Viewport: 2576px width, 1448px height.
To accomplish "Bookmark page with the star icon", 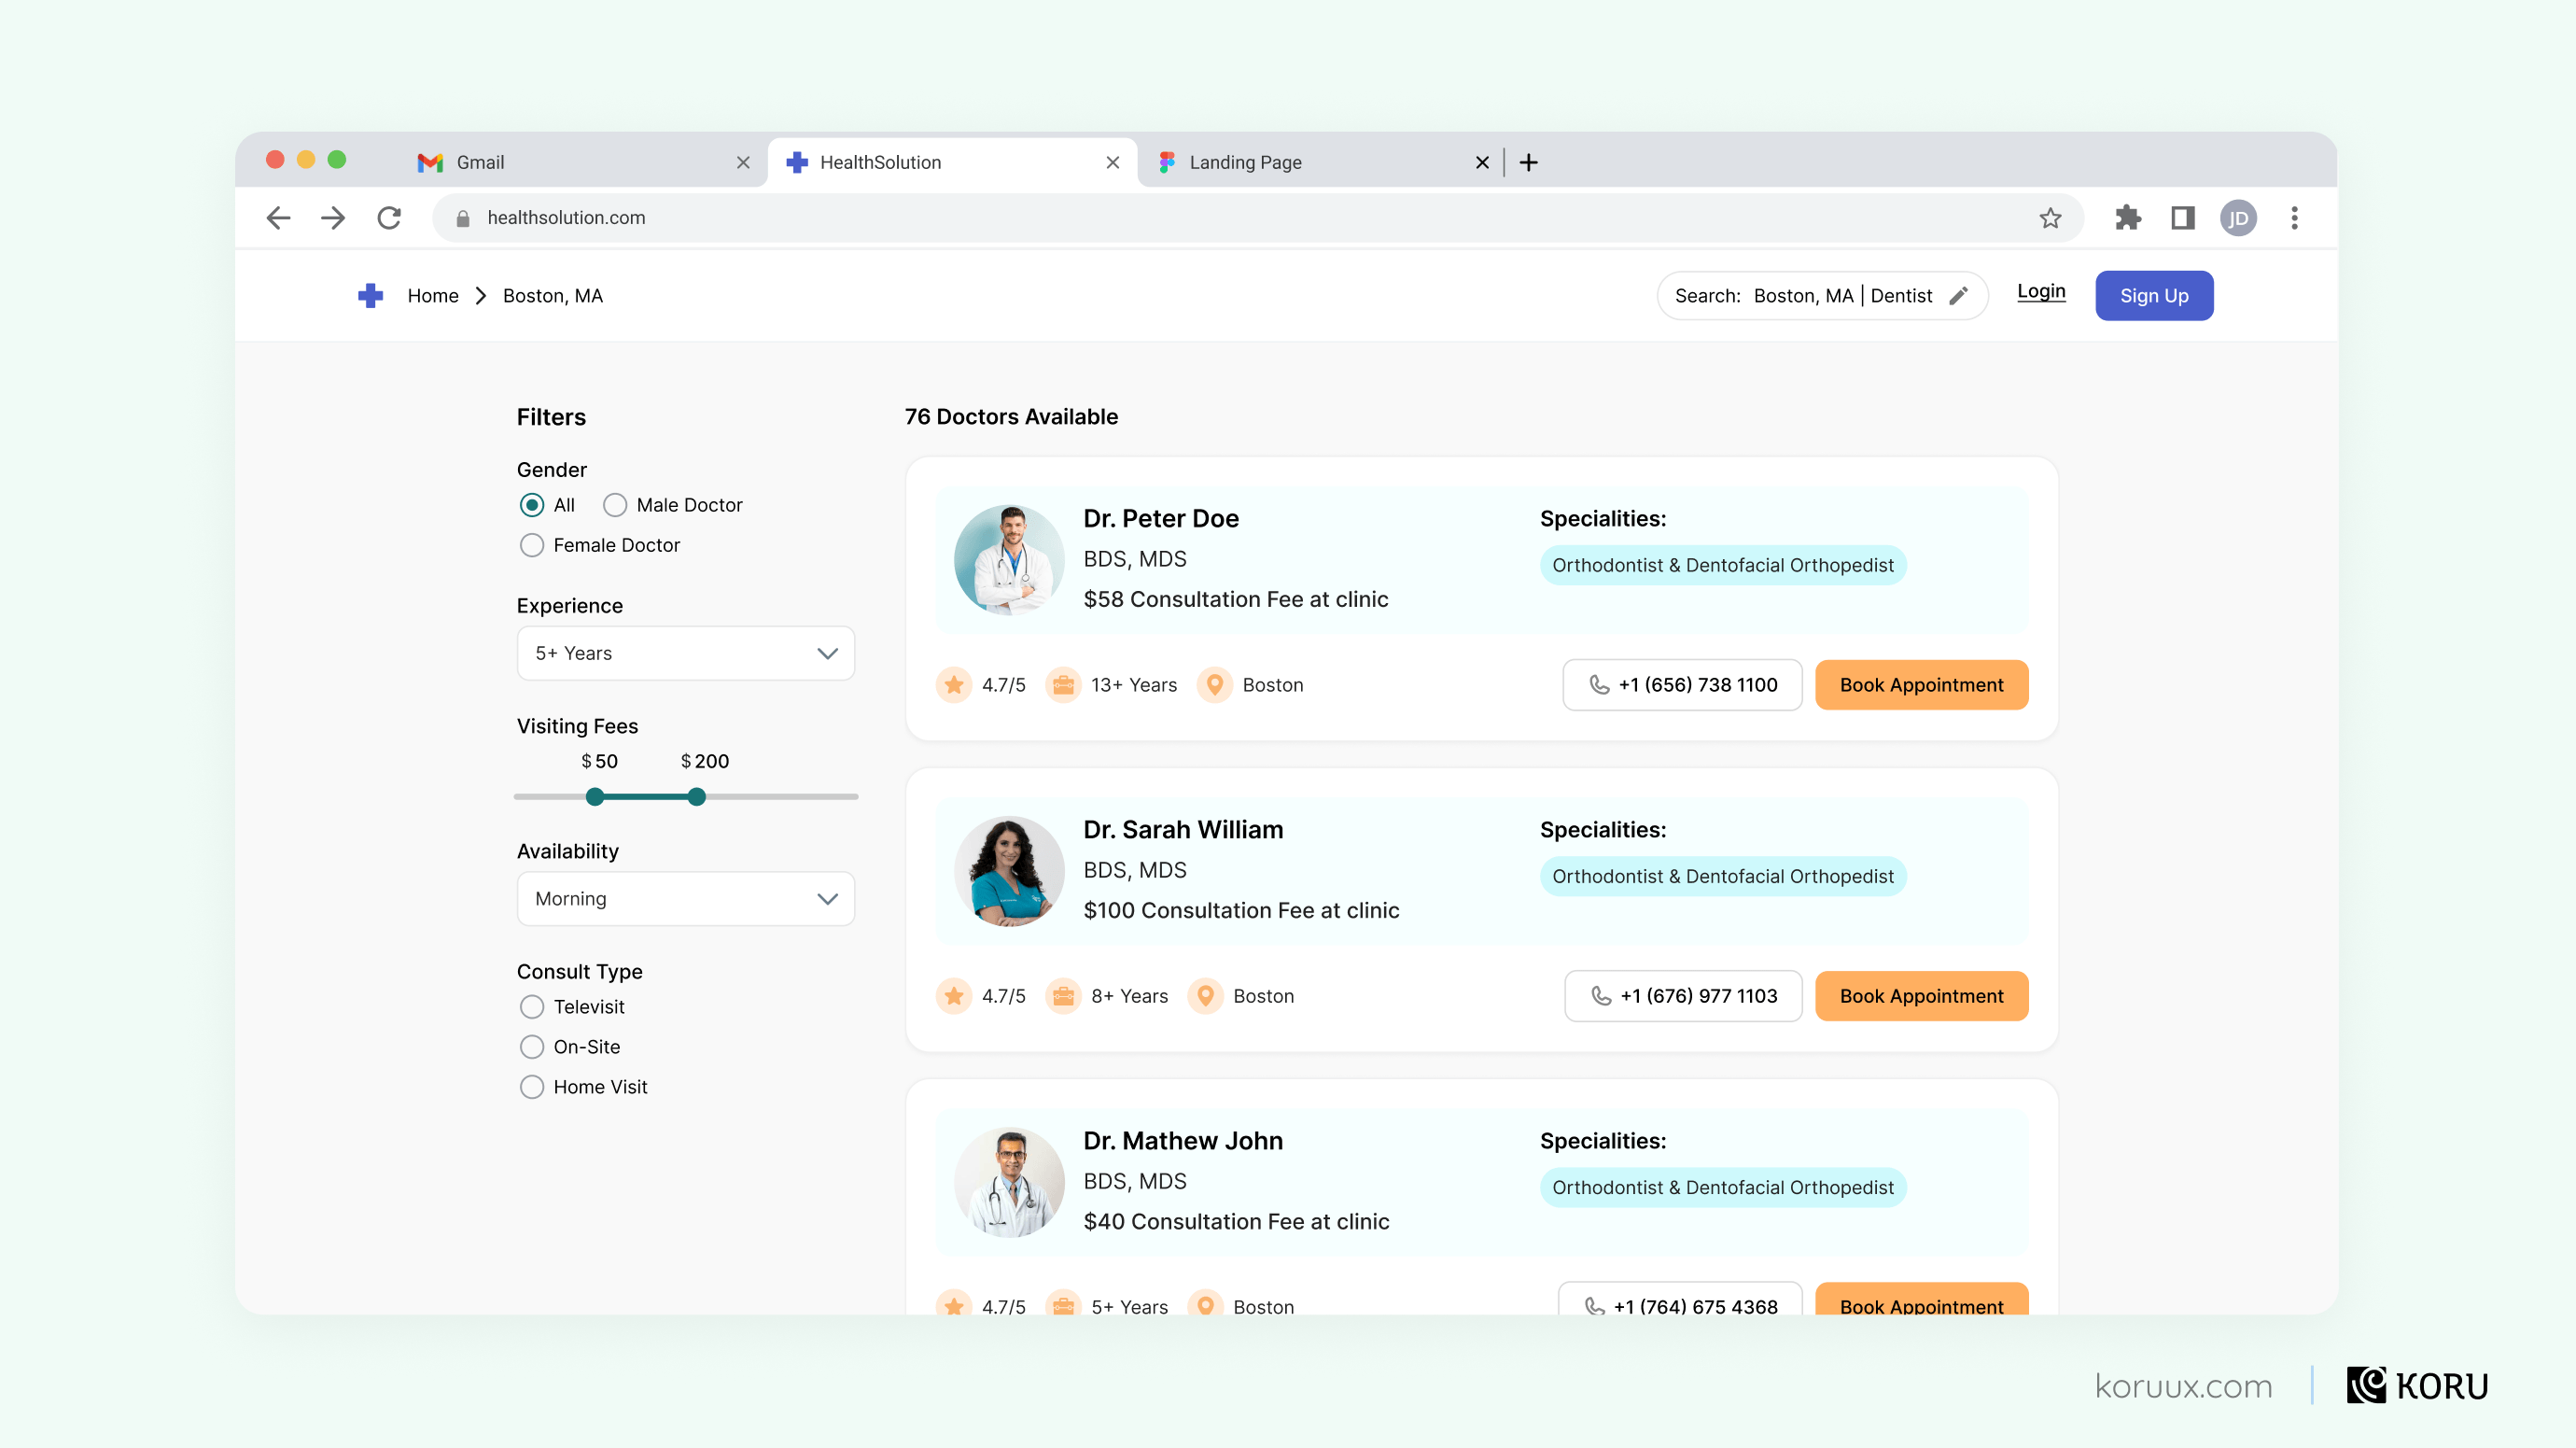I will tap(2050, 217).
